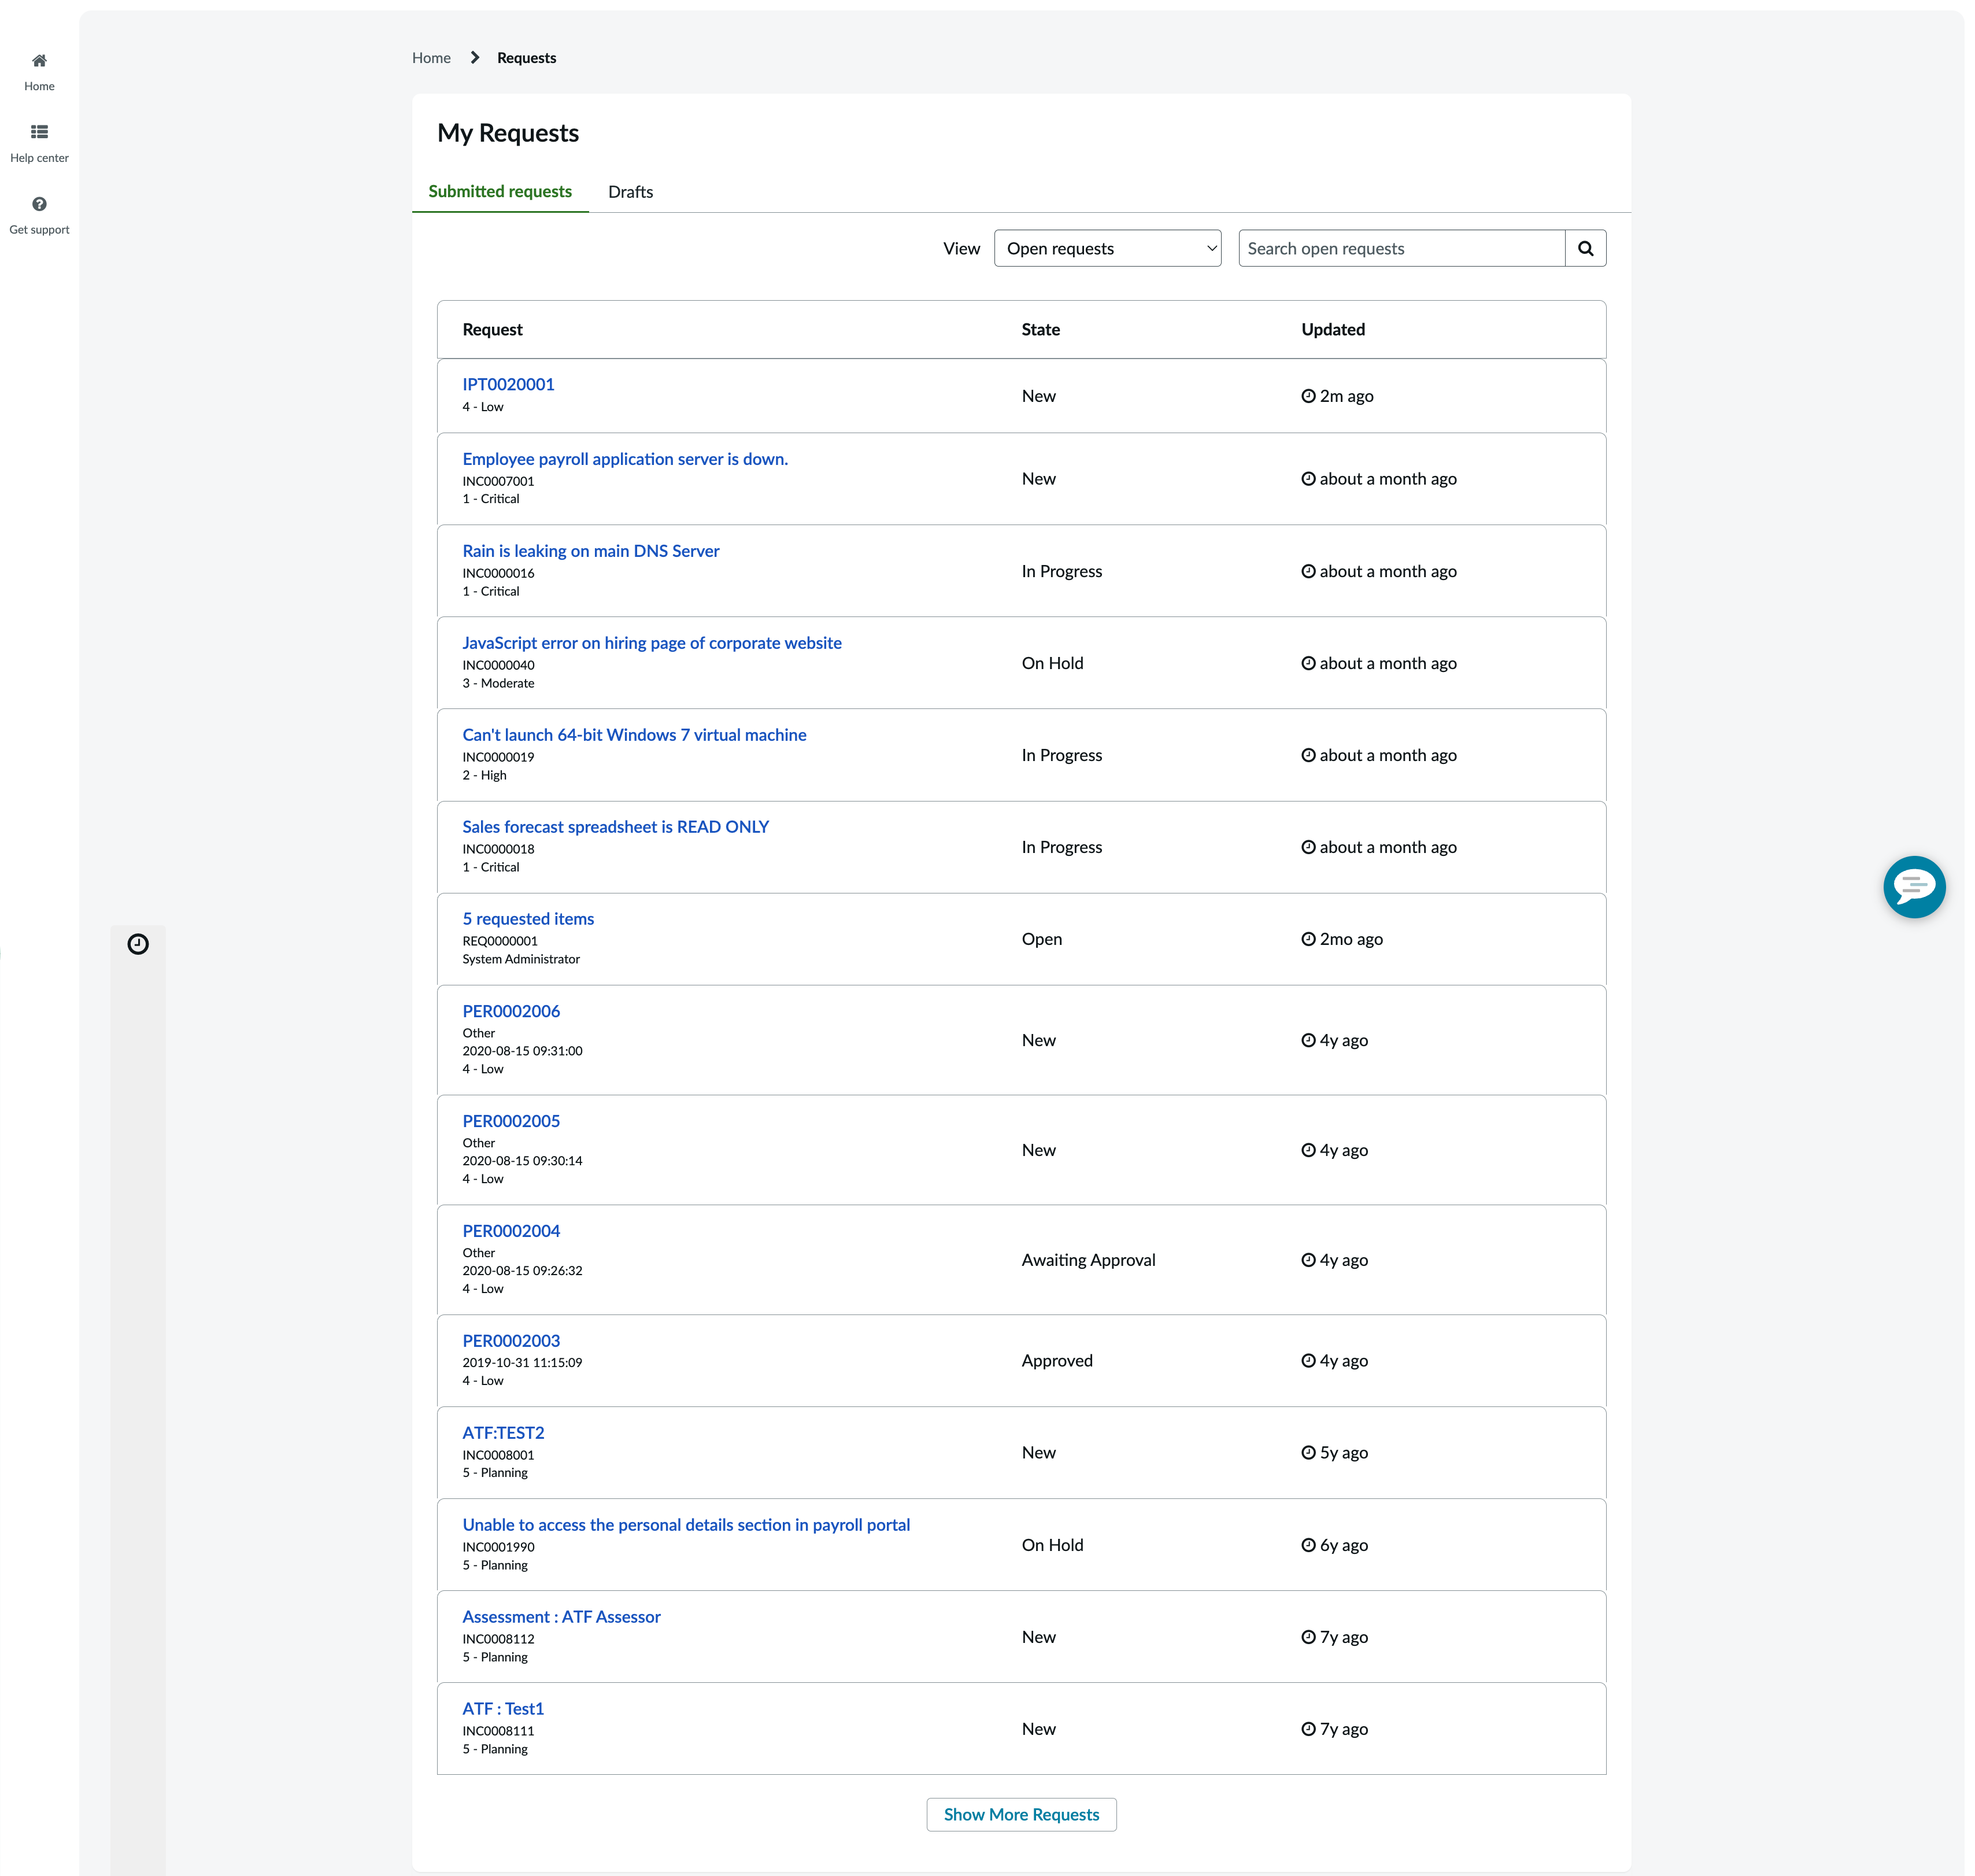The height and width of the screenshot is (1876, 1975).
Task: Open 'Assessment : ATF Assessor' request
Action: pyautogui.click(x=561, y=1617)
